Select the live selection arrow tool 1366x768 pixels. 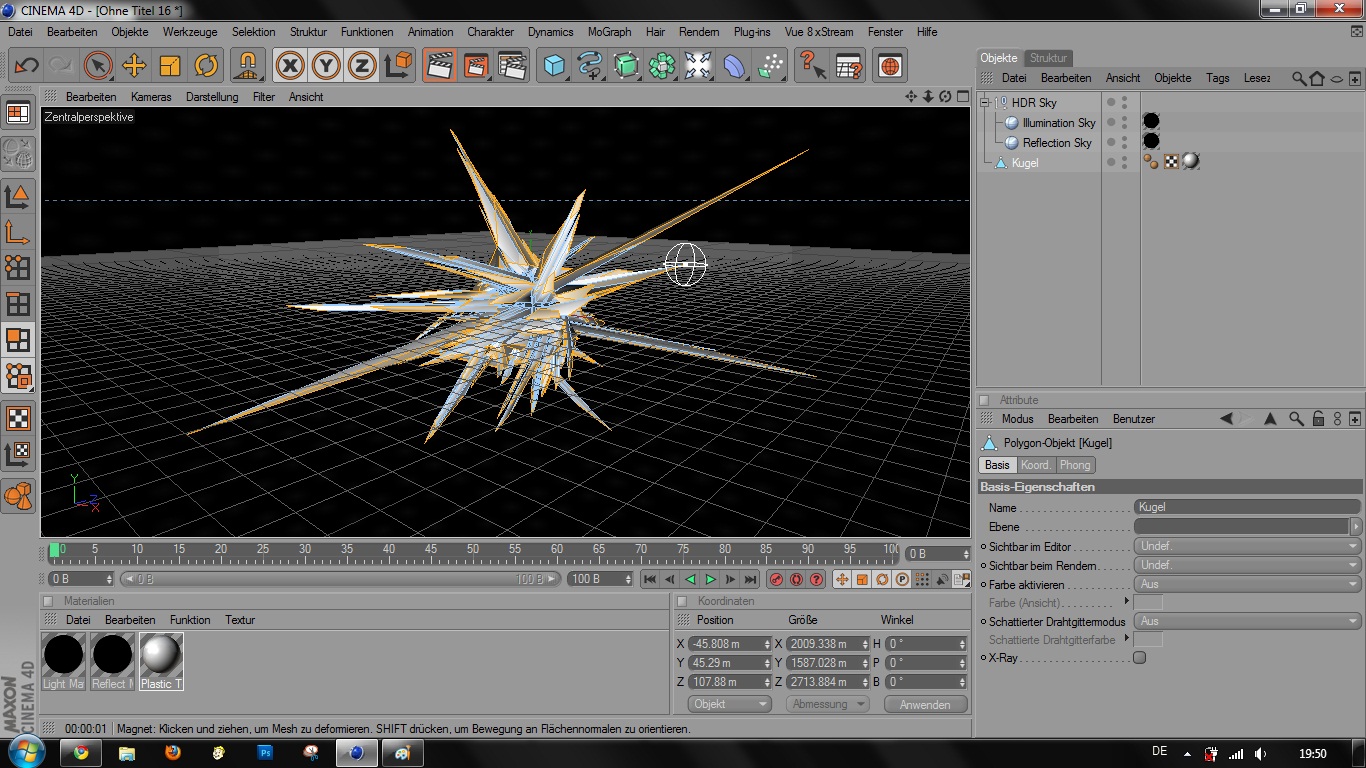pyautogui.click(x=98, y=66)
